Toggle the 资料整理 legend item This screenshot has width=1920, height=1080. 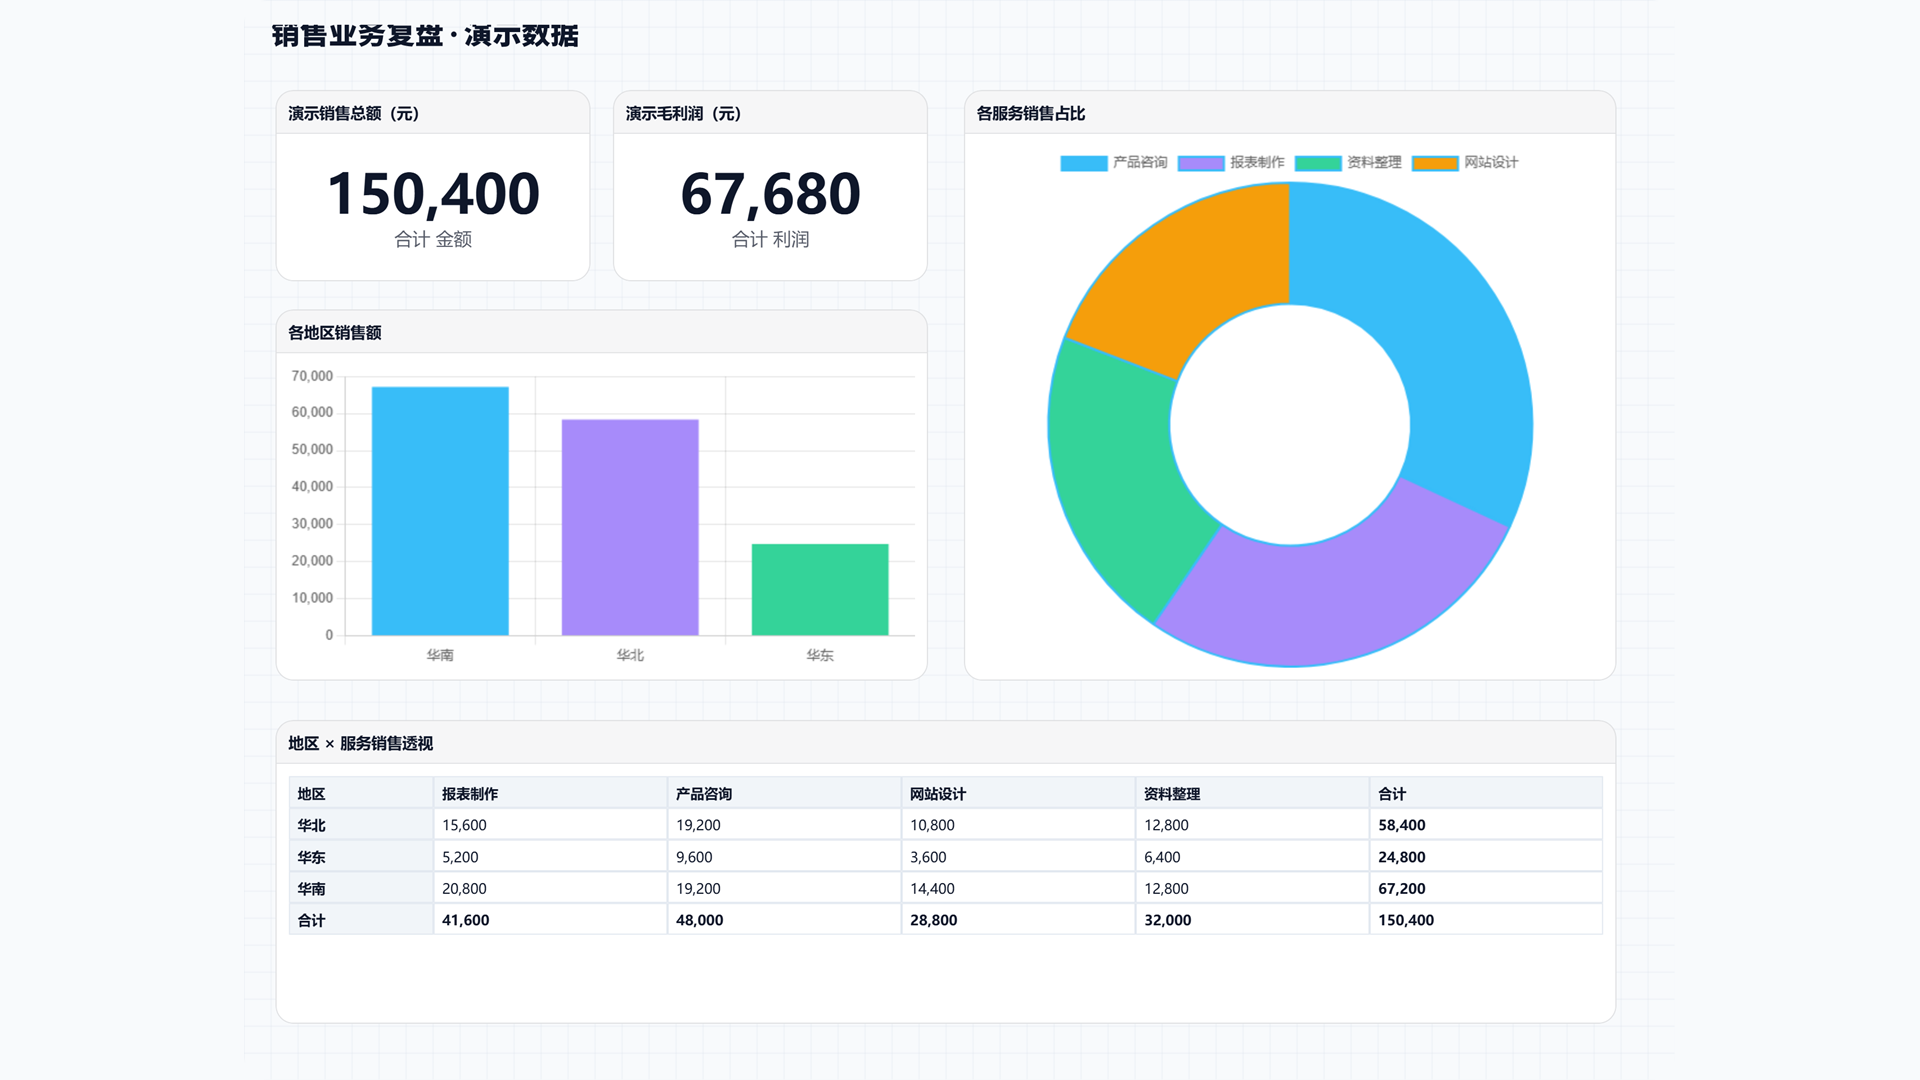coord(1348,163)
